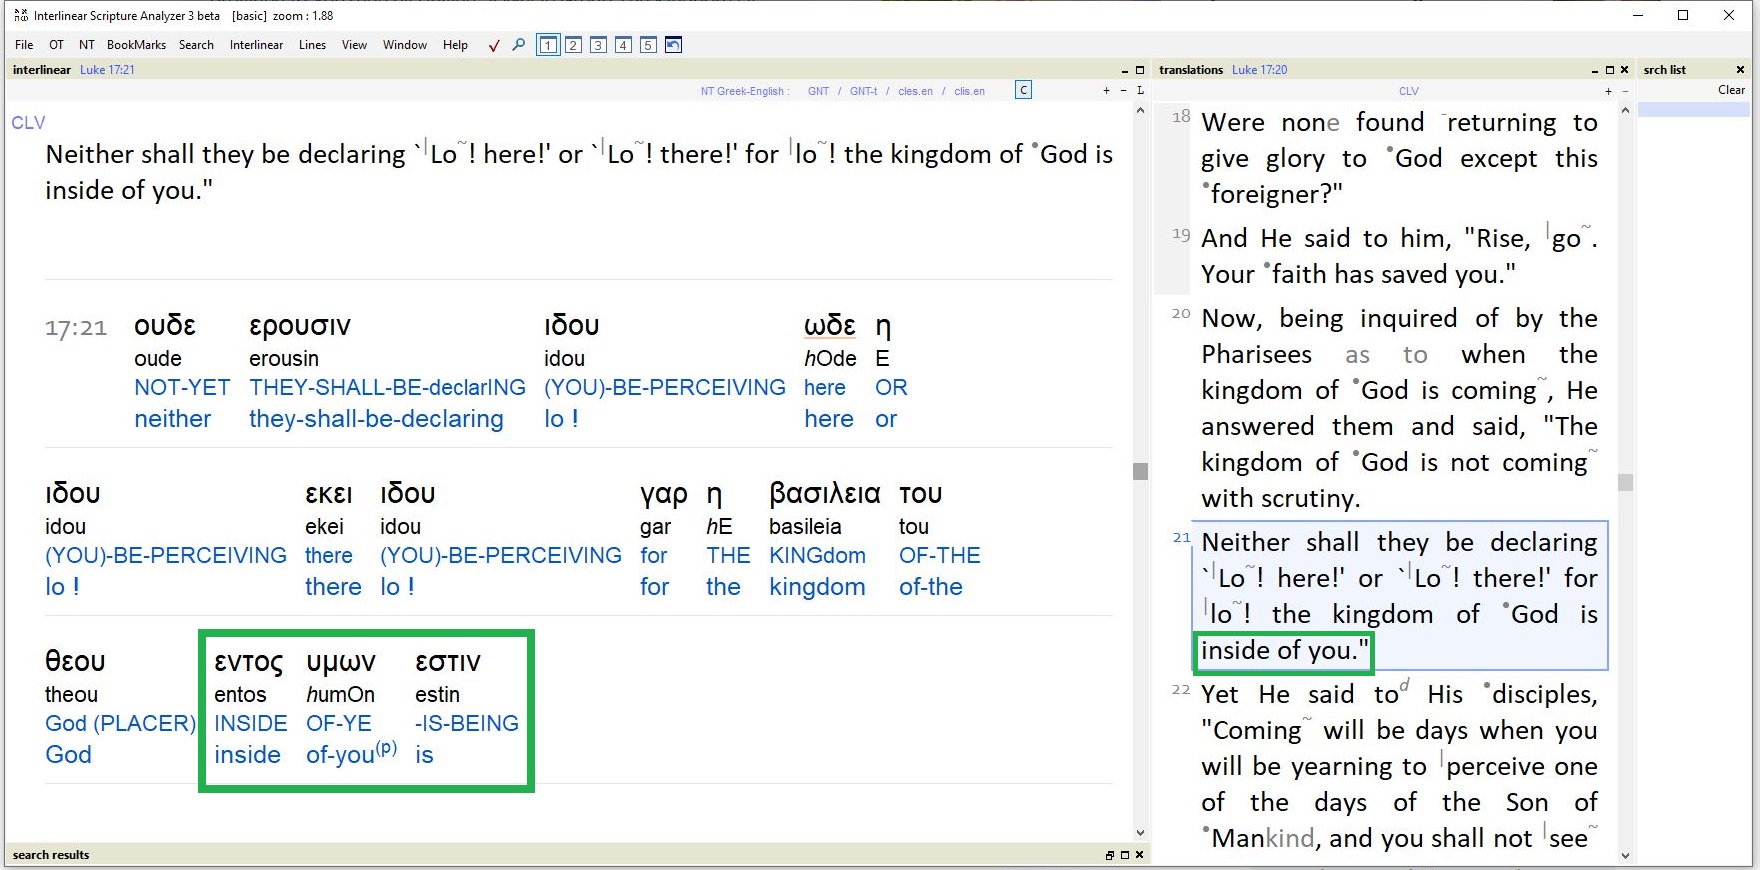Select the cles.en source link
Image resolution: width=1760 pixels, height=870 pixels.
915,91
